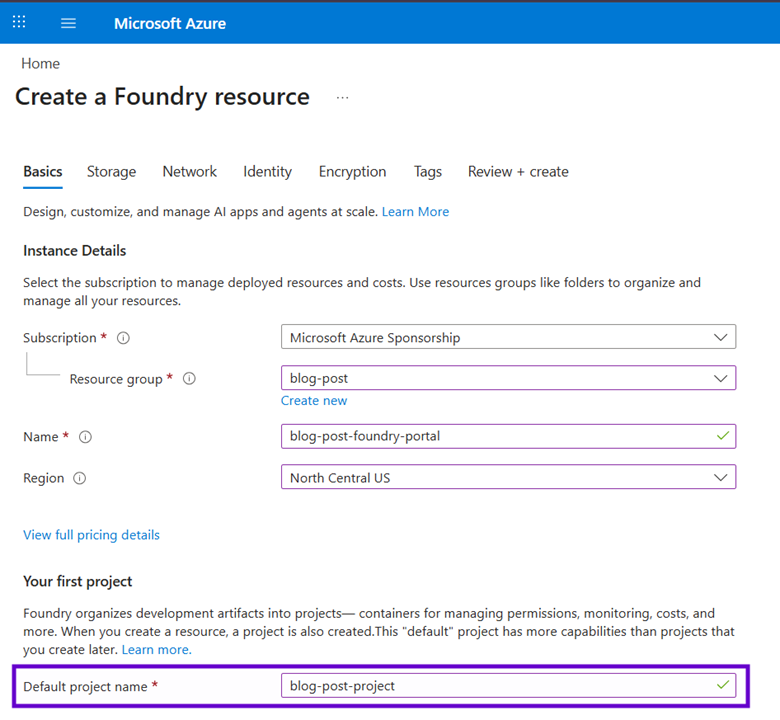Viewport: 780px width, 720px height.
Task: Edit the Default project name field
Action: (508, 686)
